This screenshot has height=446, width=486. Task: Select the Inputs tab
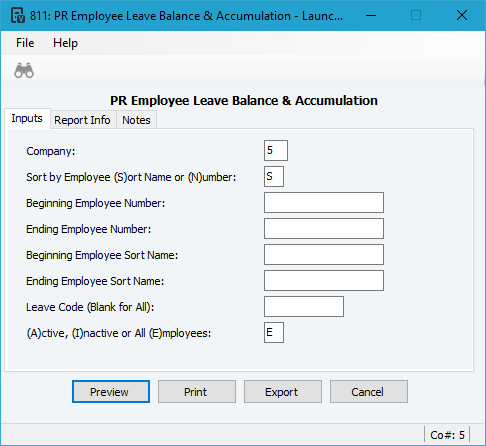(27, 118)
